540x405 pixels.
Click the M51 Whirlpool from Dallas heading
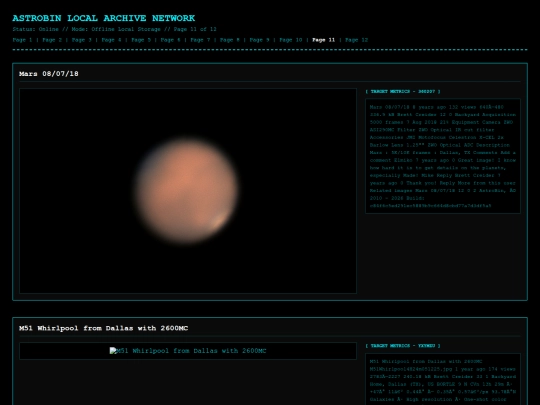click(x=104, y=328)
